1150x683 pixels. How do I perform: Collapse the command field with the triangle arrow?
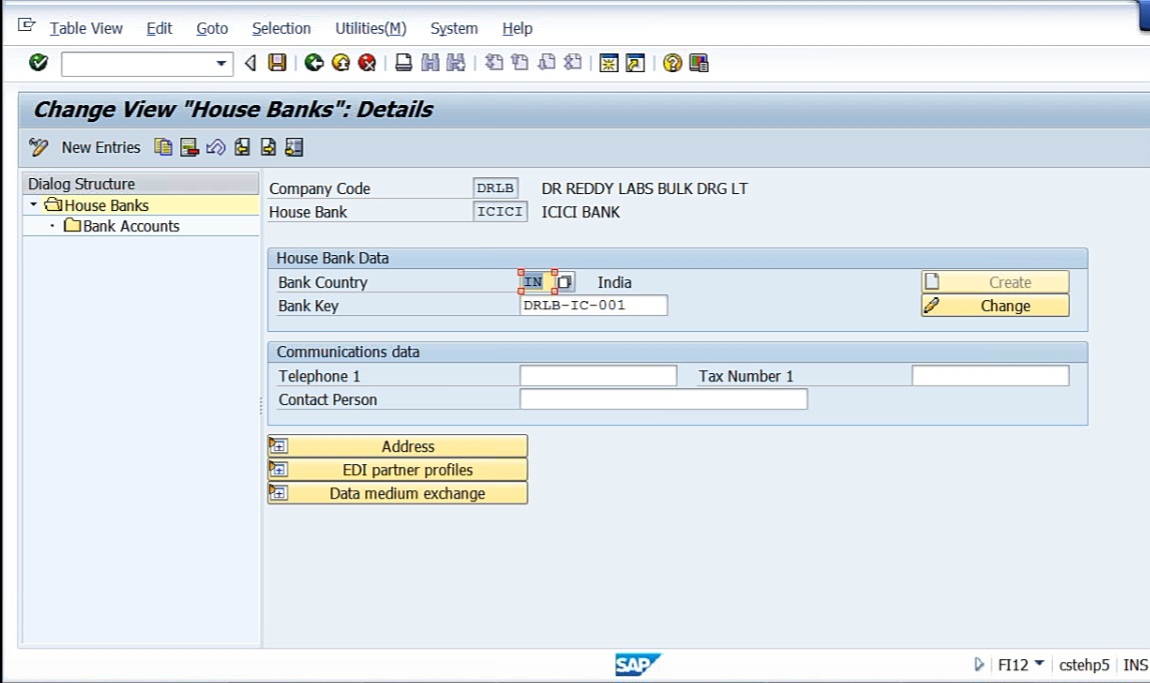coord(250,63)
